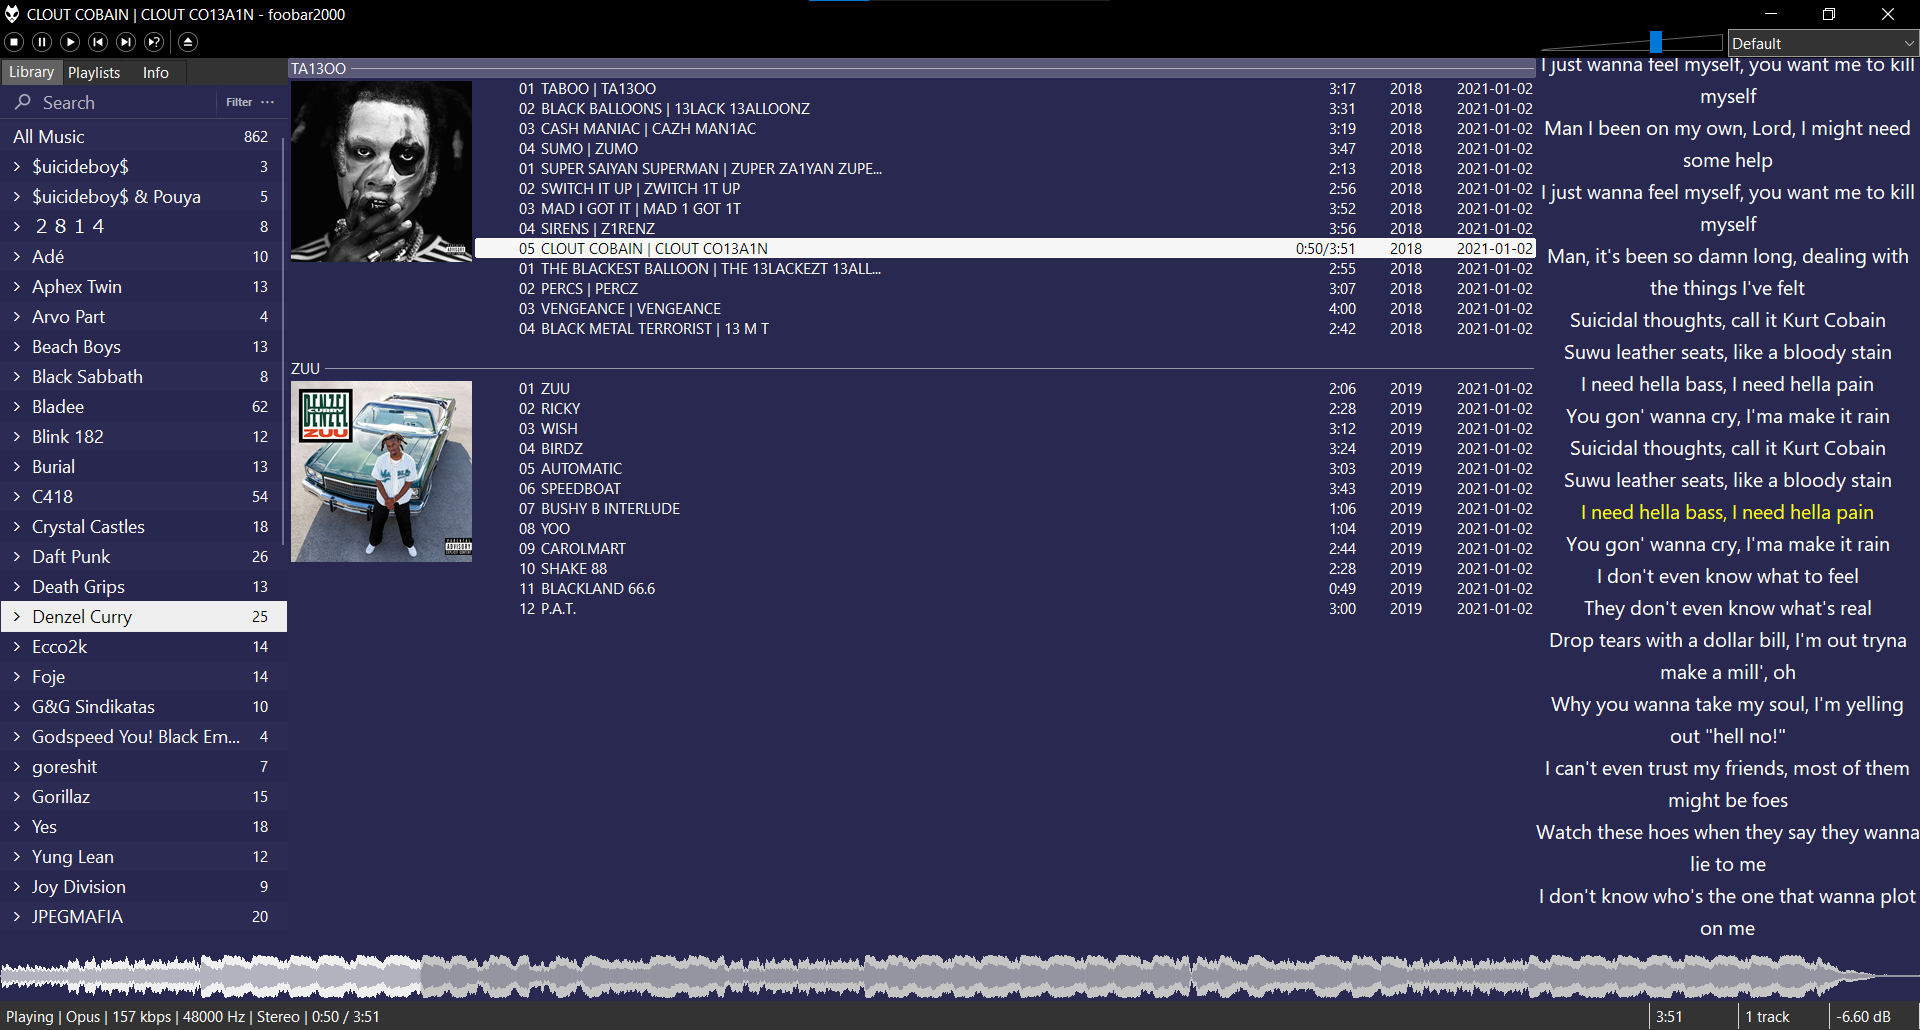The image size is (1920, 1030).
Task: Select track 12 P.A.T.
Action: tap(1005, 608)
